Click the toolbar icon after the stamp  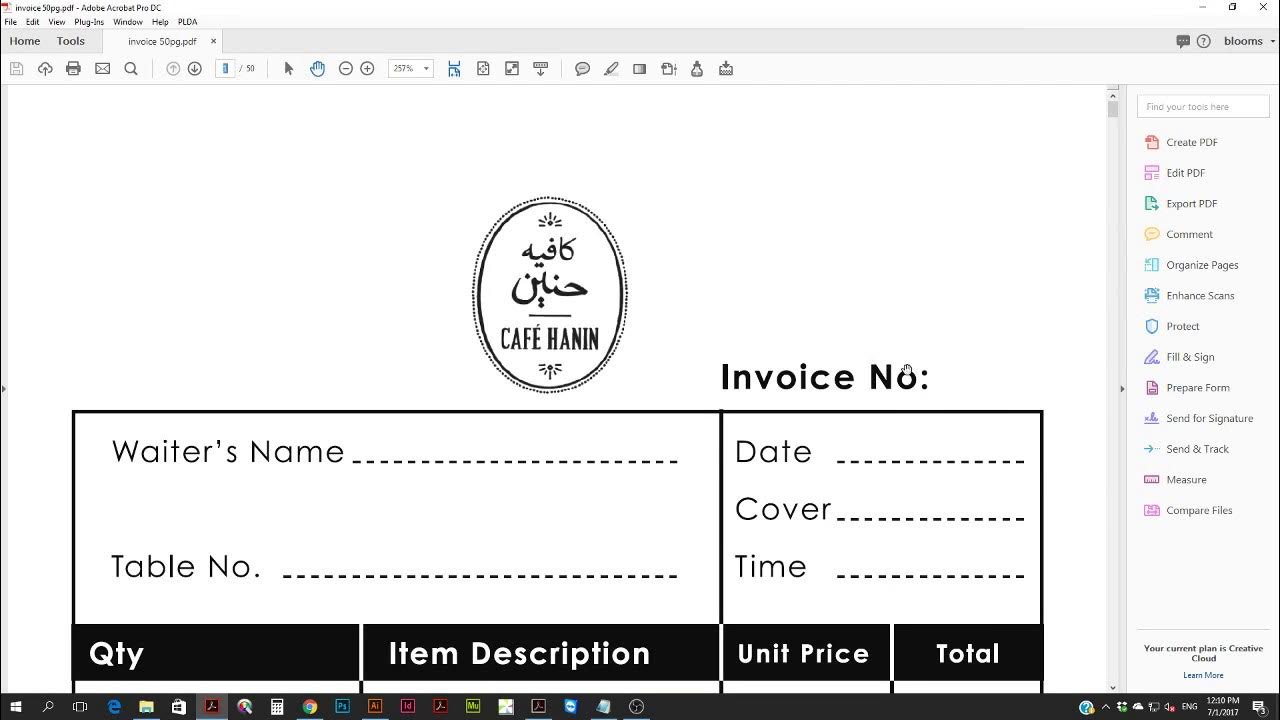[x=726, y=69]
